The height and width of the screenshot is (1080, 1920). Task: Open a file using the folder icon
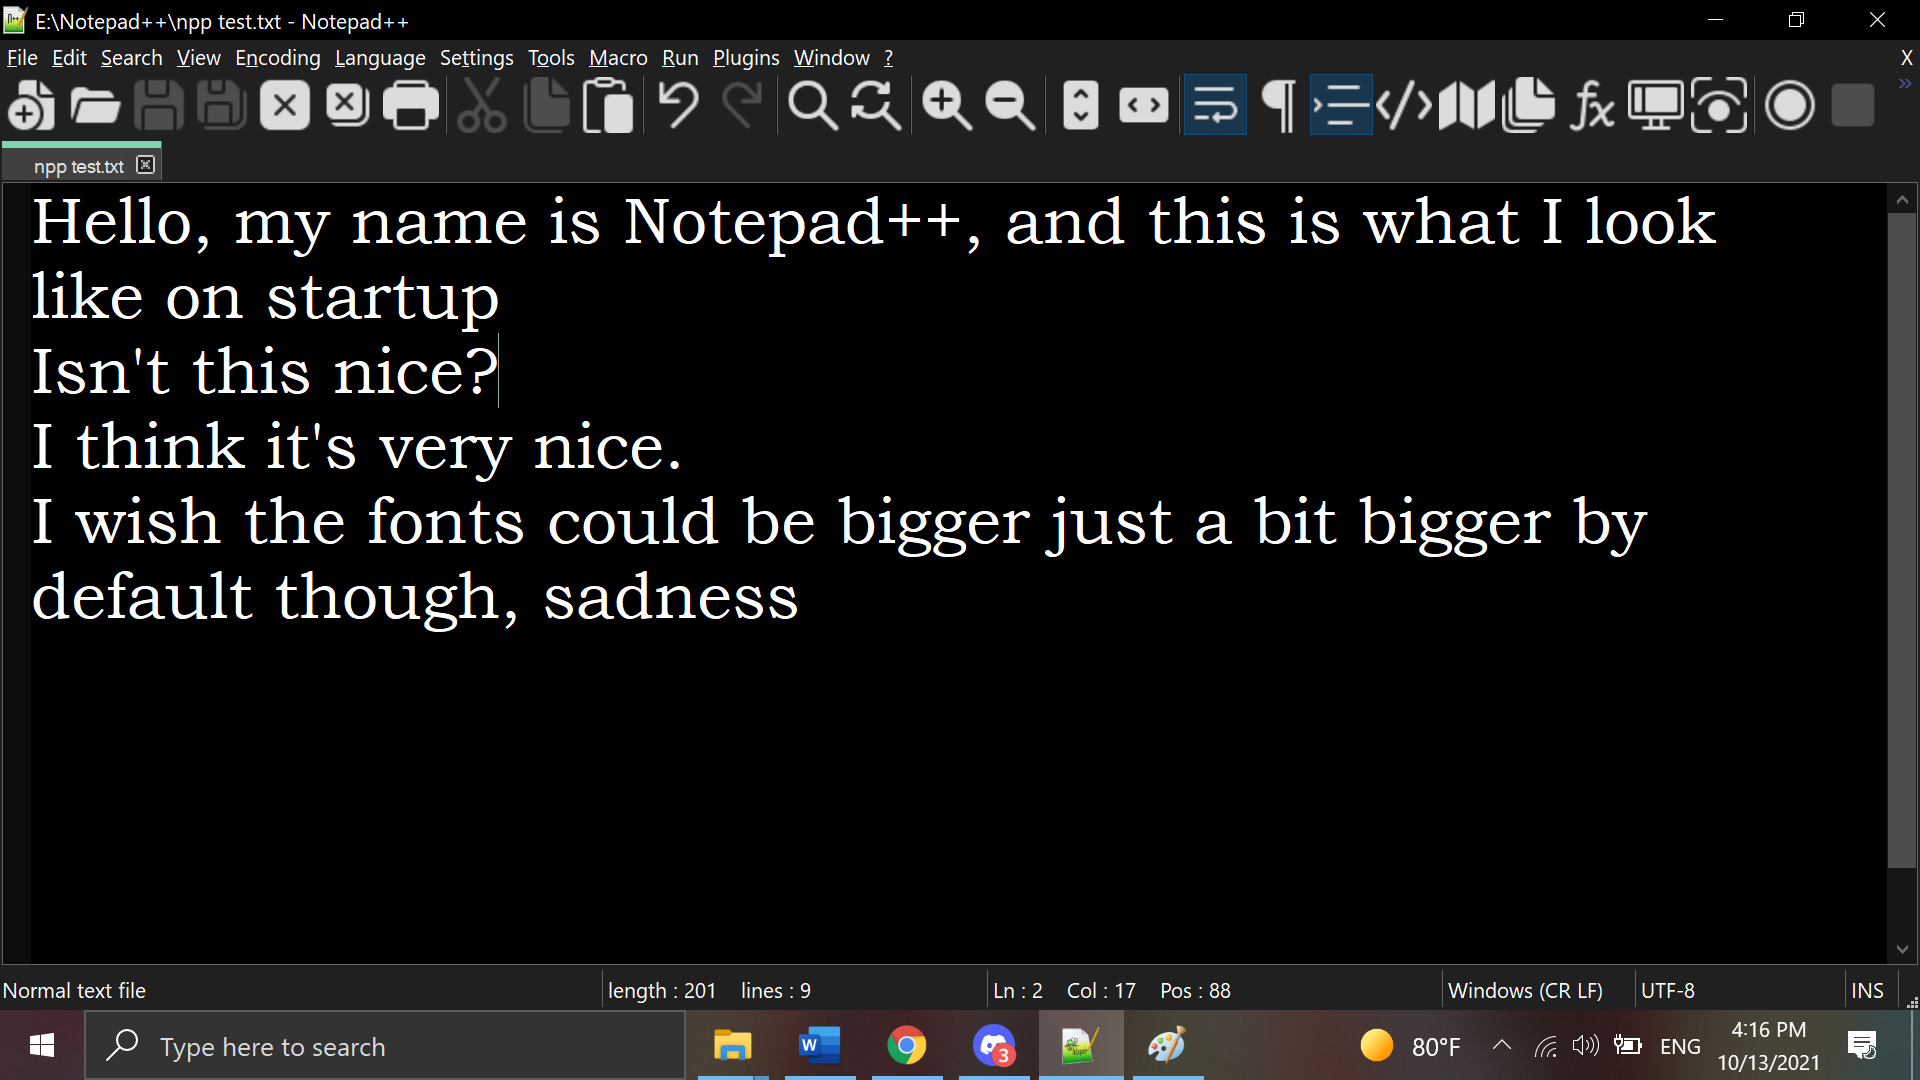pos(95,105)
